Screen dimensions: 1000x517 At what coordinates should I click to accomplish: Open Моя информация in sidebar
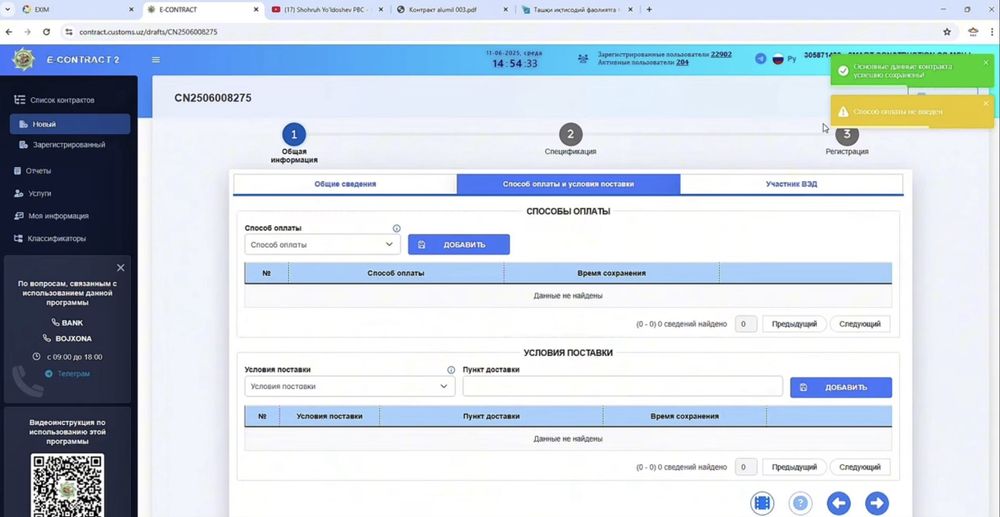(x=58, y=216)
